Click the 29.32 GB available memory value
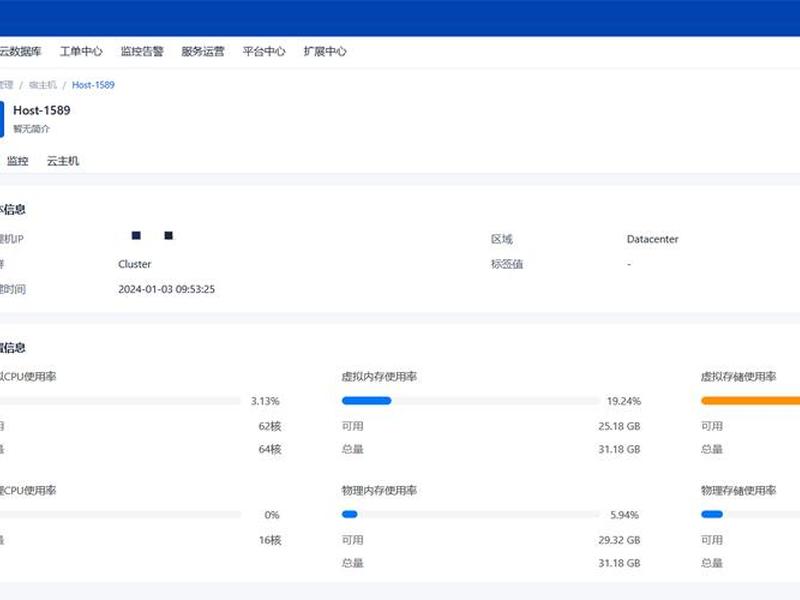 pos(619,540)
